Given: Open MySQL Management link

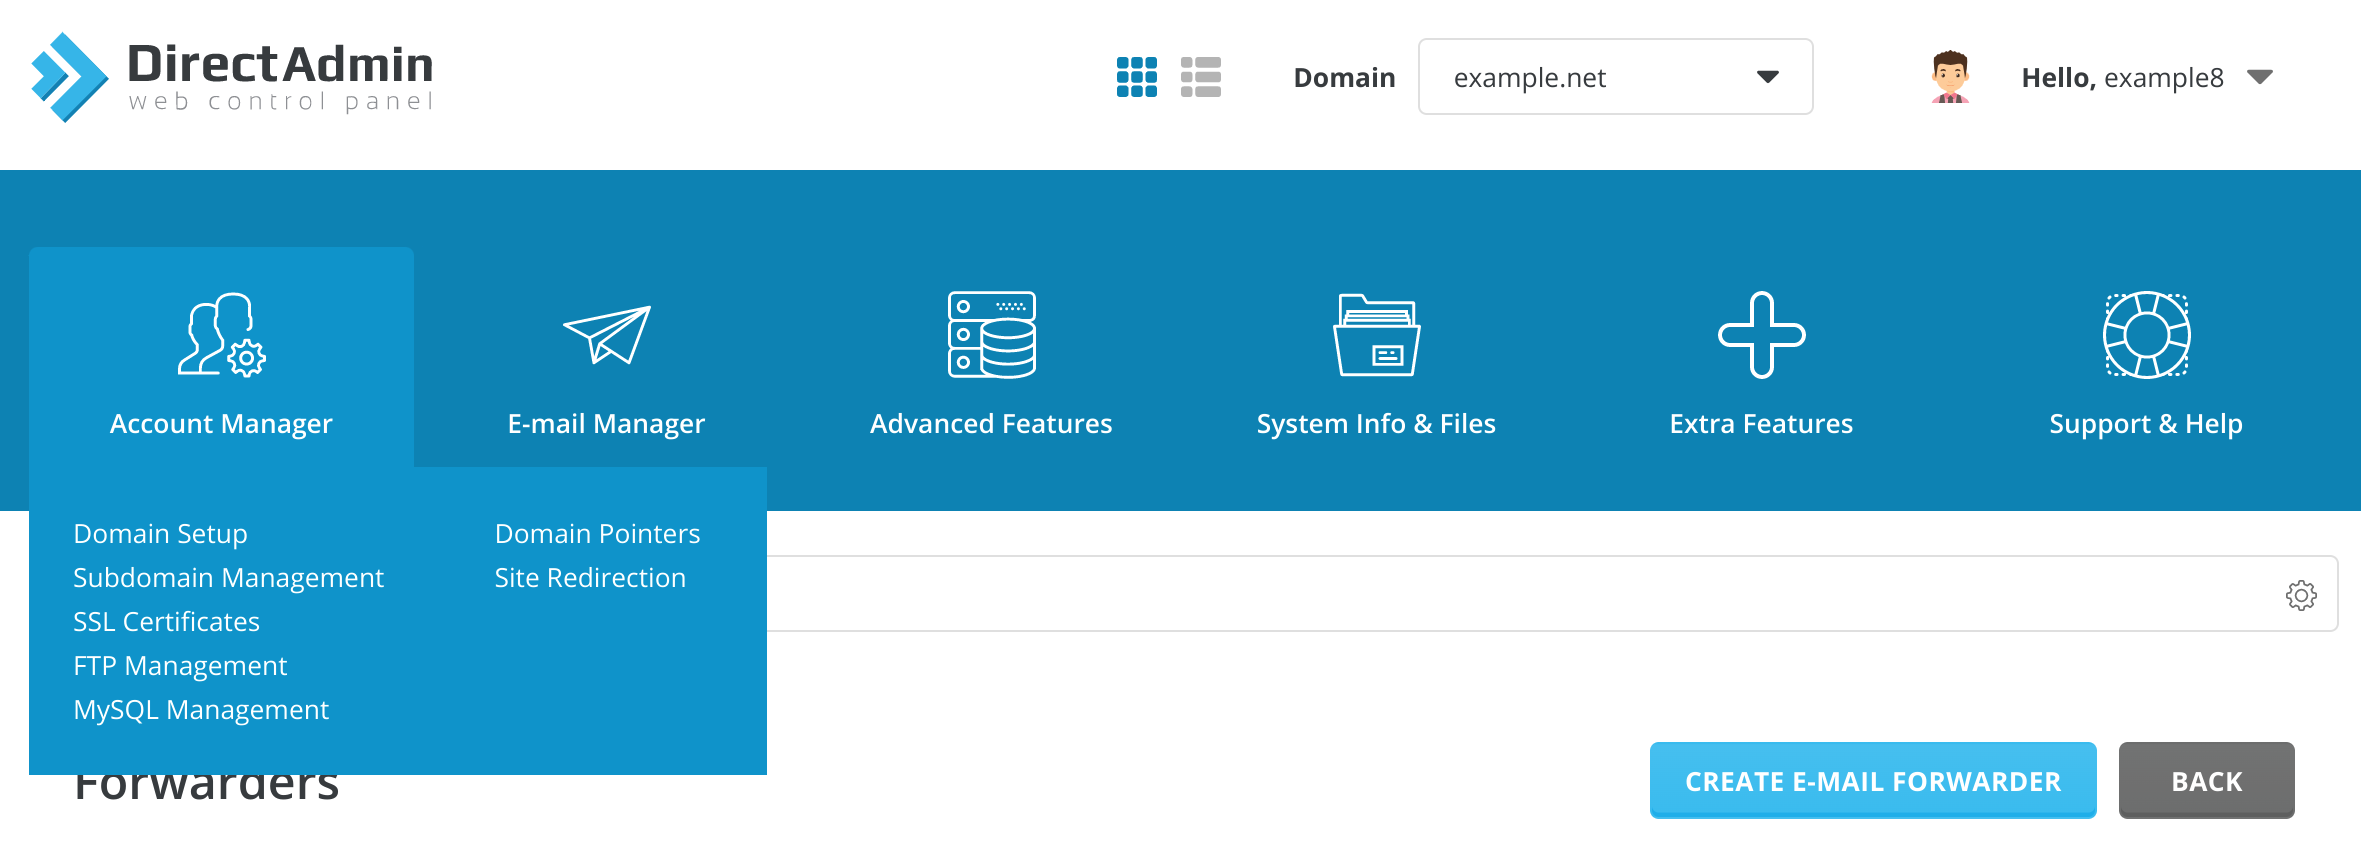Looking at the screenshot, I should coord(201,710).
